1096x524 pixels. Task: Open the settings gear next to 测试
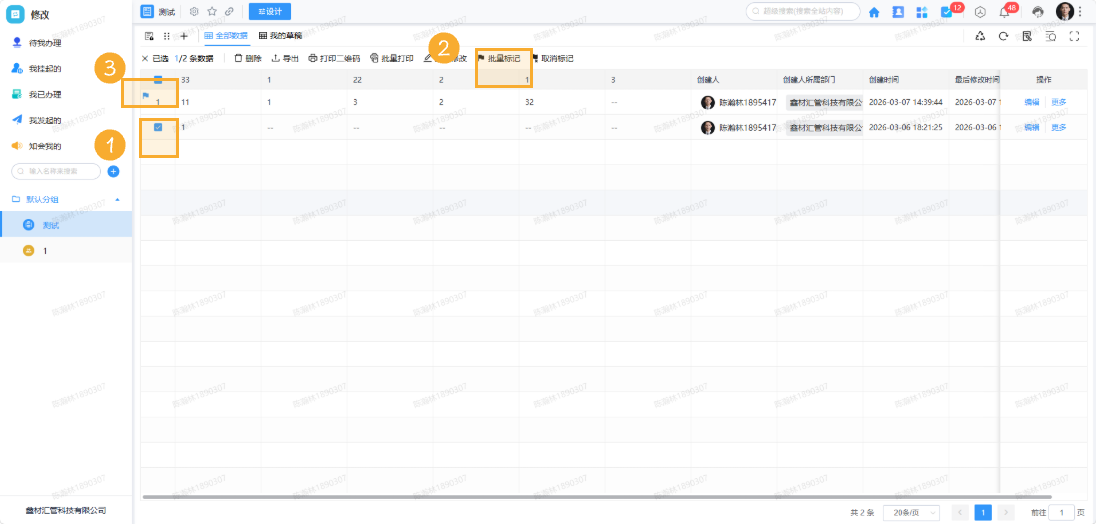(x=194, y=12)
